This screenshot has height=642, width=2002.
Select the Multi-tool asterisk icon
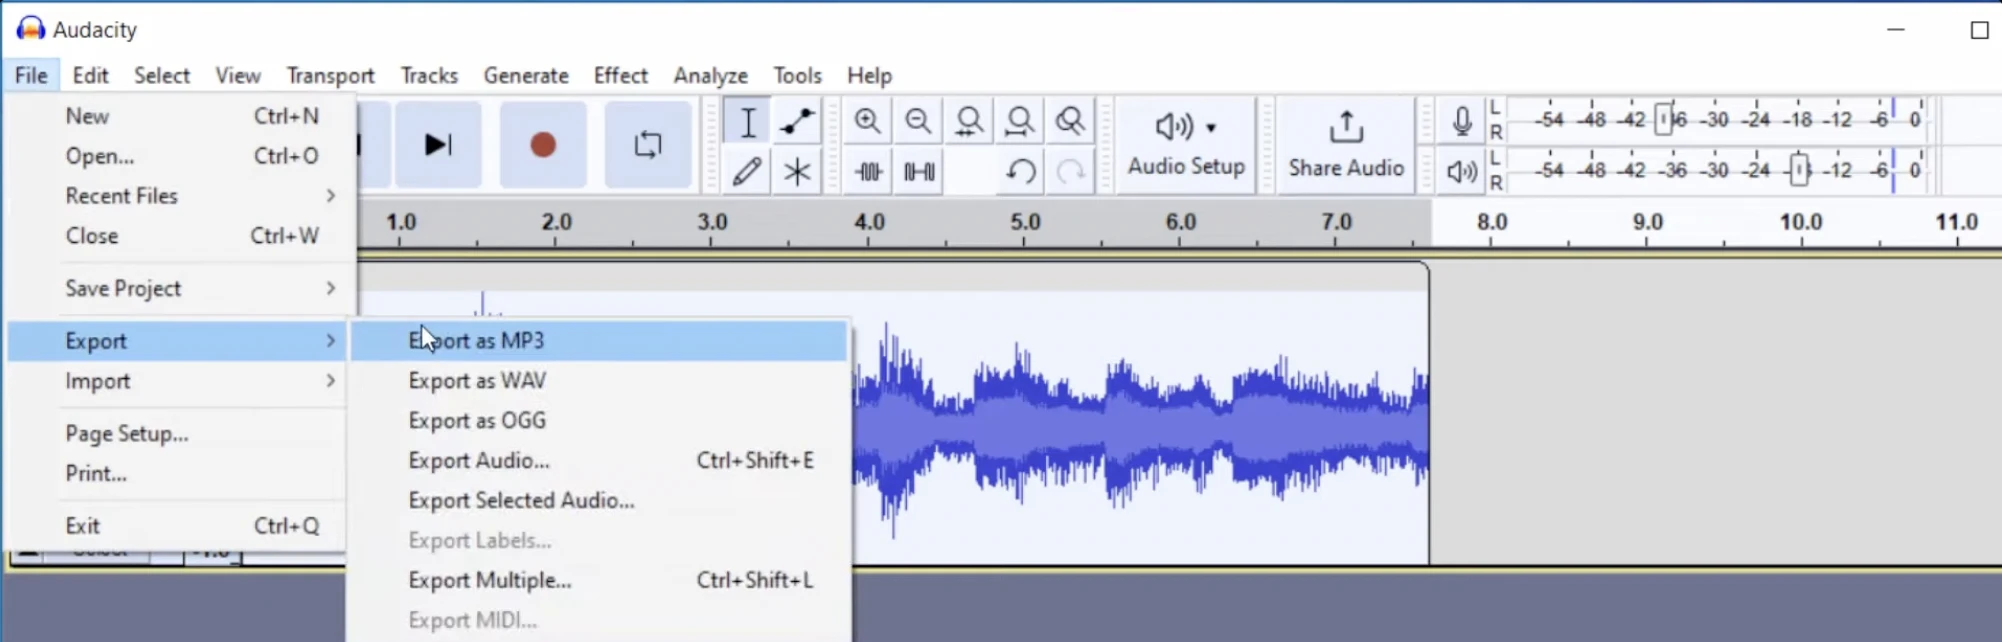[797, 172]
